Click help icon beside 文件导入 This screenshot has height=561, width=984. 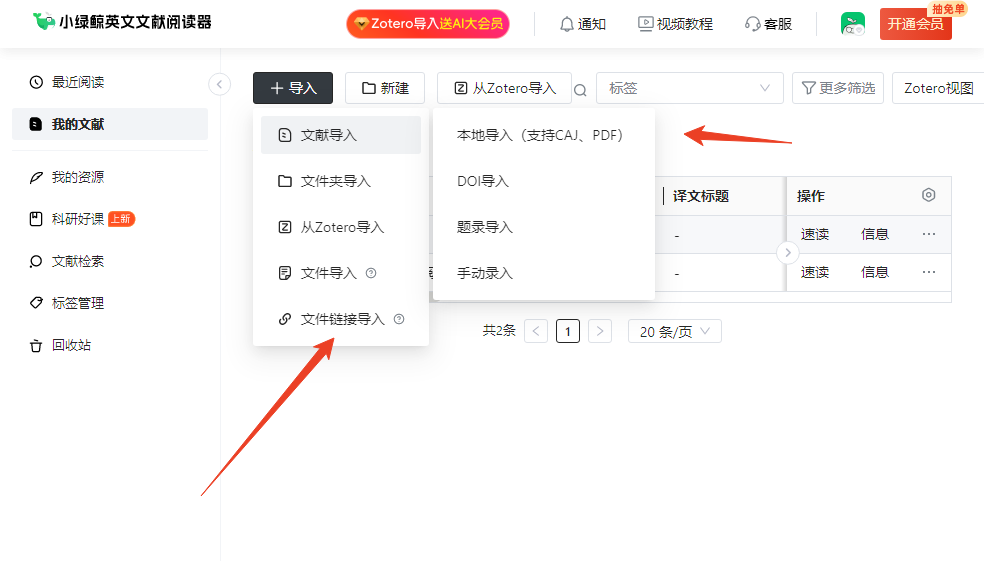coord(371,273)
